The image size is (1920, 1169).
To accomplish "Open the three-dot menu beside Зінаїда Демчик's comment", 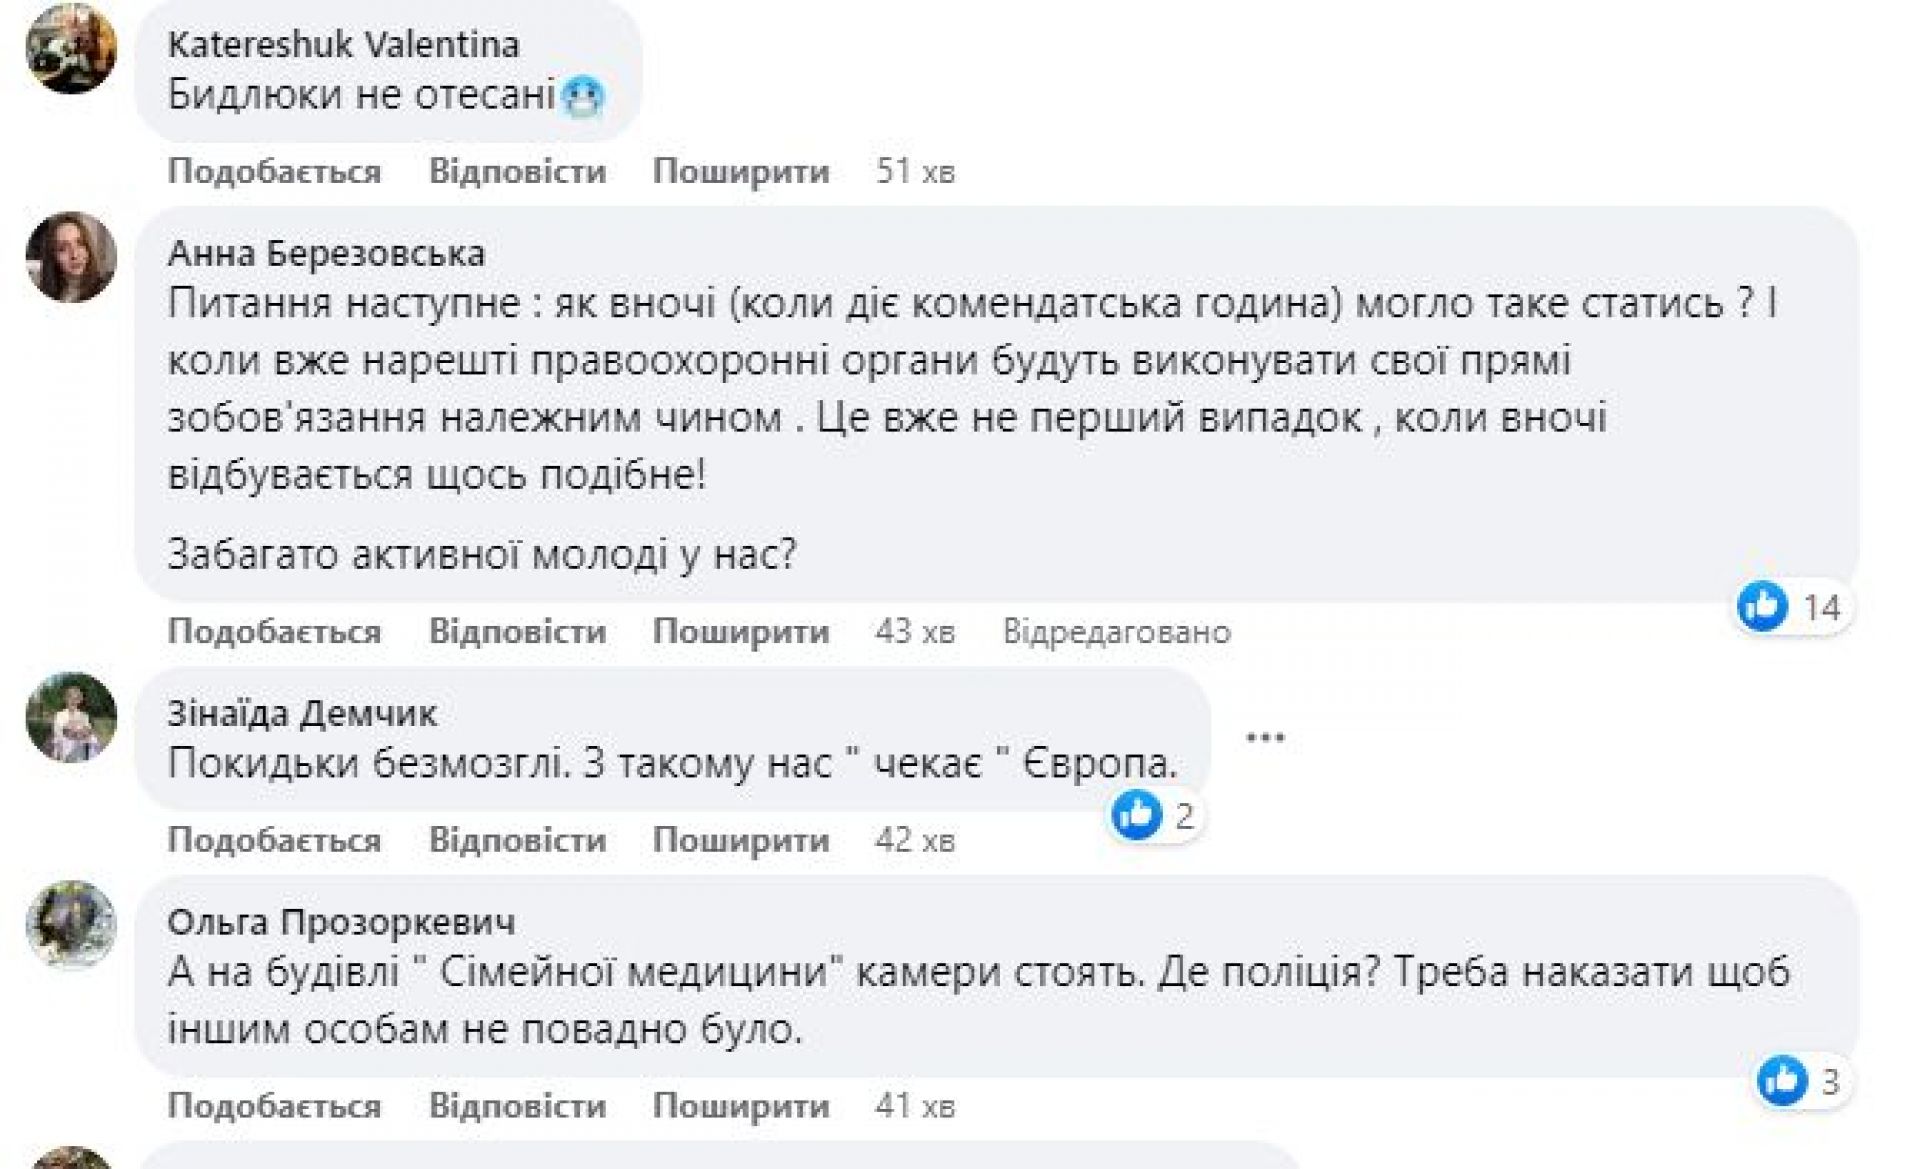I will (x=1265, y=738).
